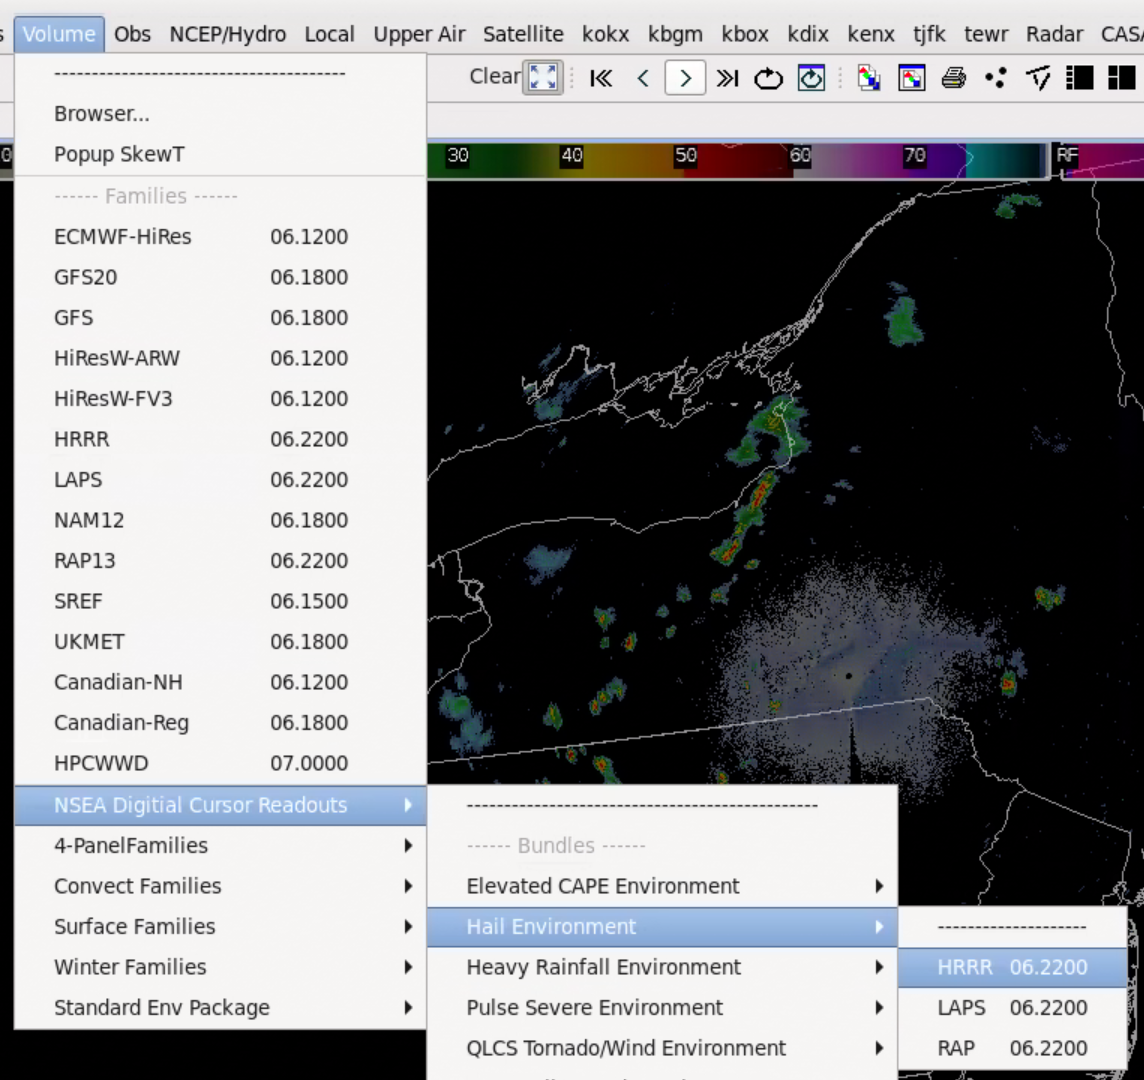Image resolution: width=1144 pixels, height=1080 pixels.
Task: Click the image combination icon
Action: pyautogui.click(x=868, y=78)
